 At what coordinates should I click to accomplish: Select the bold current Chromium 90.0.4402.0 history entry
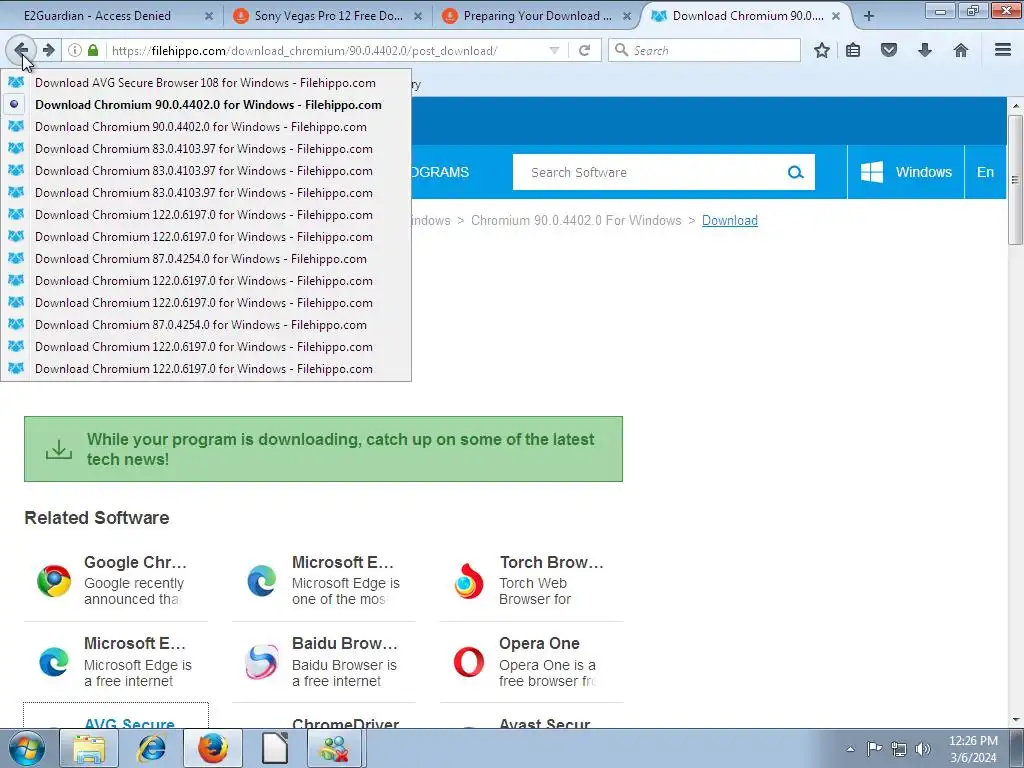(x=206, y=104)
